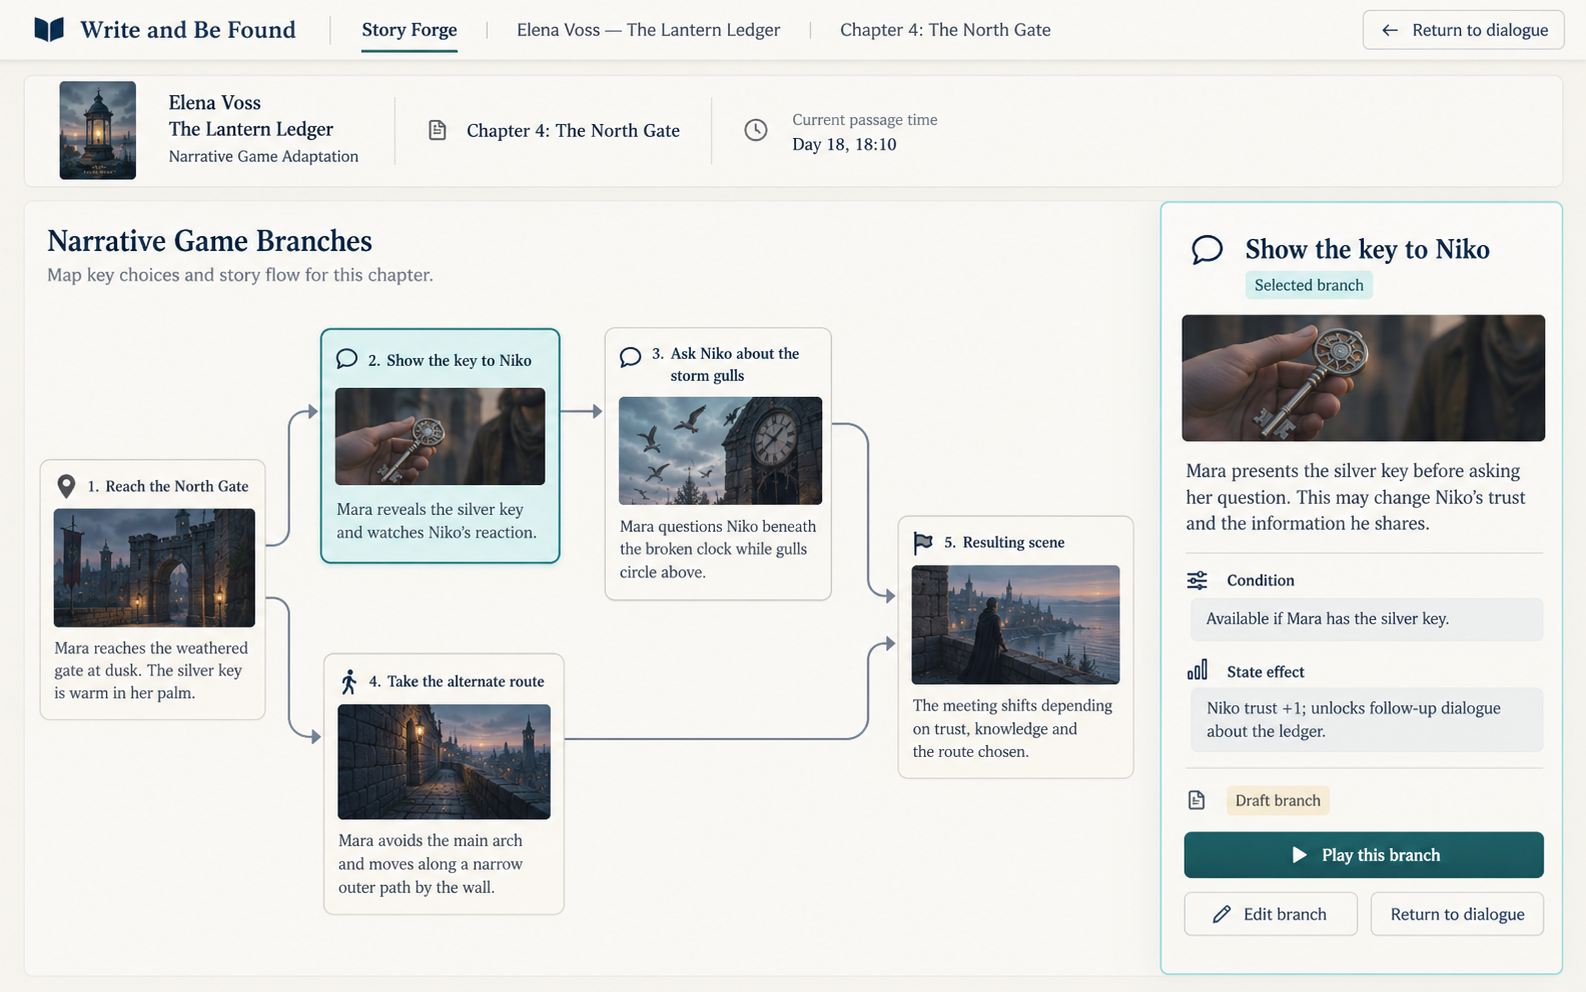
Task: Switch to the Story Forge tab
Action: pos(409,30)
